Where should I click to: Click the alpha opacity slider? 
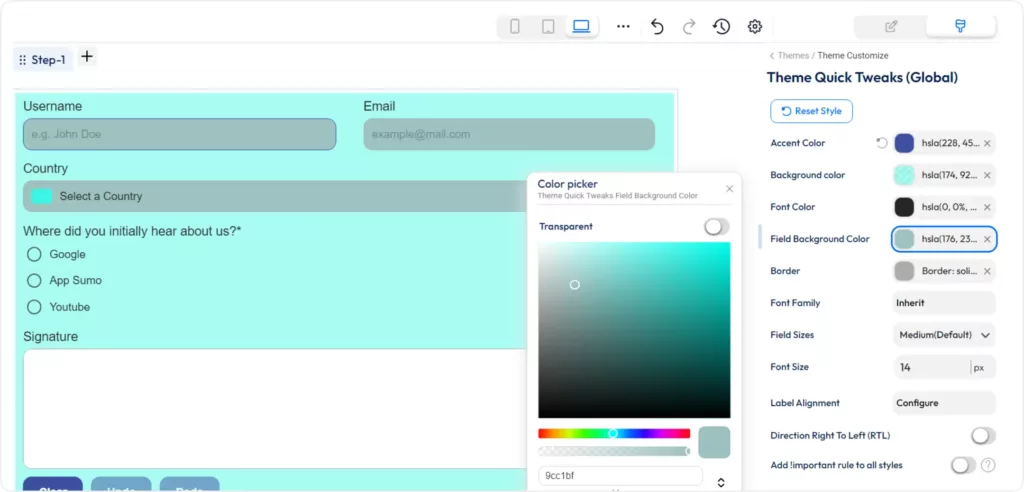pos(614,451)
